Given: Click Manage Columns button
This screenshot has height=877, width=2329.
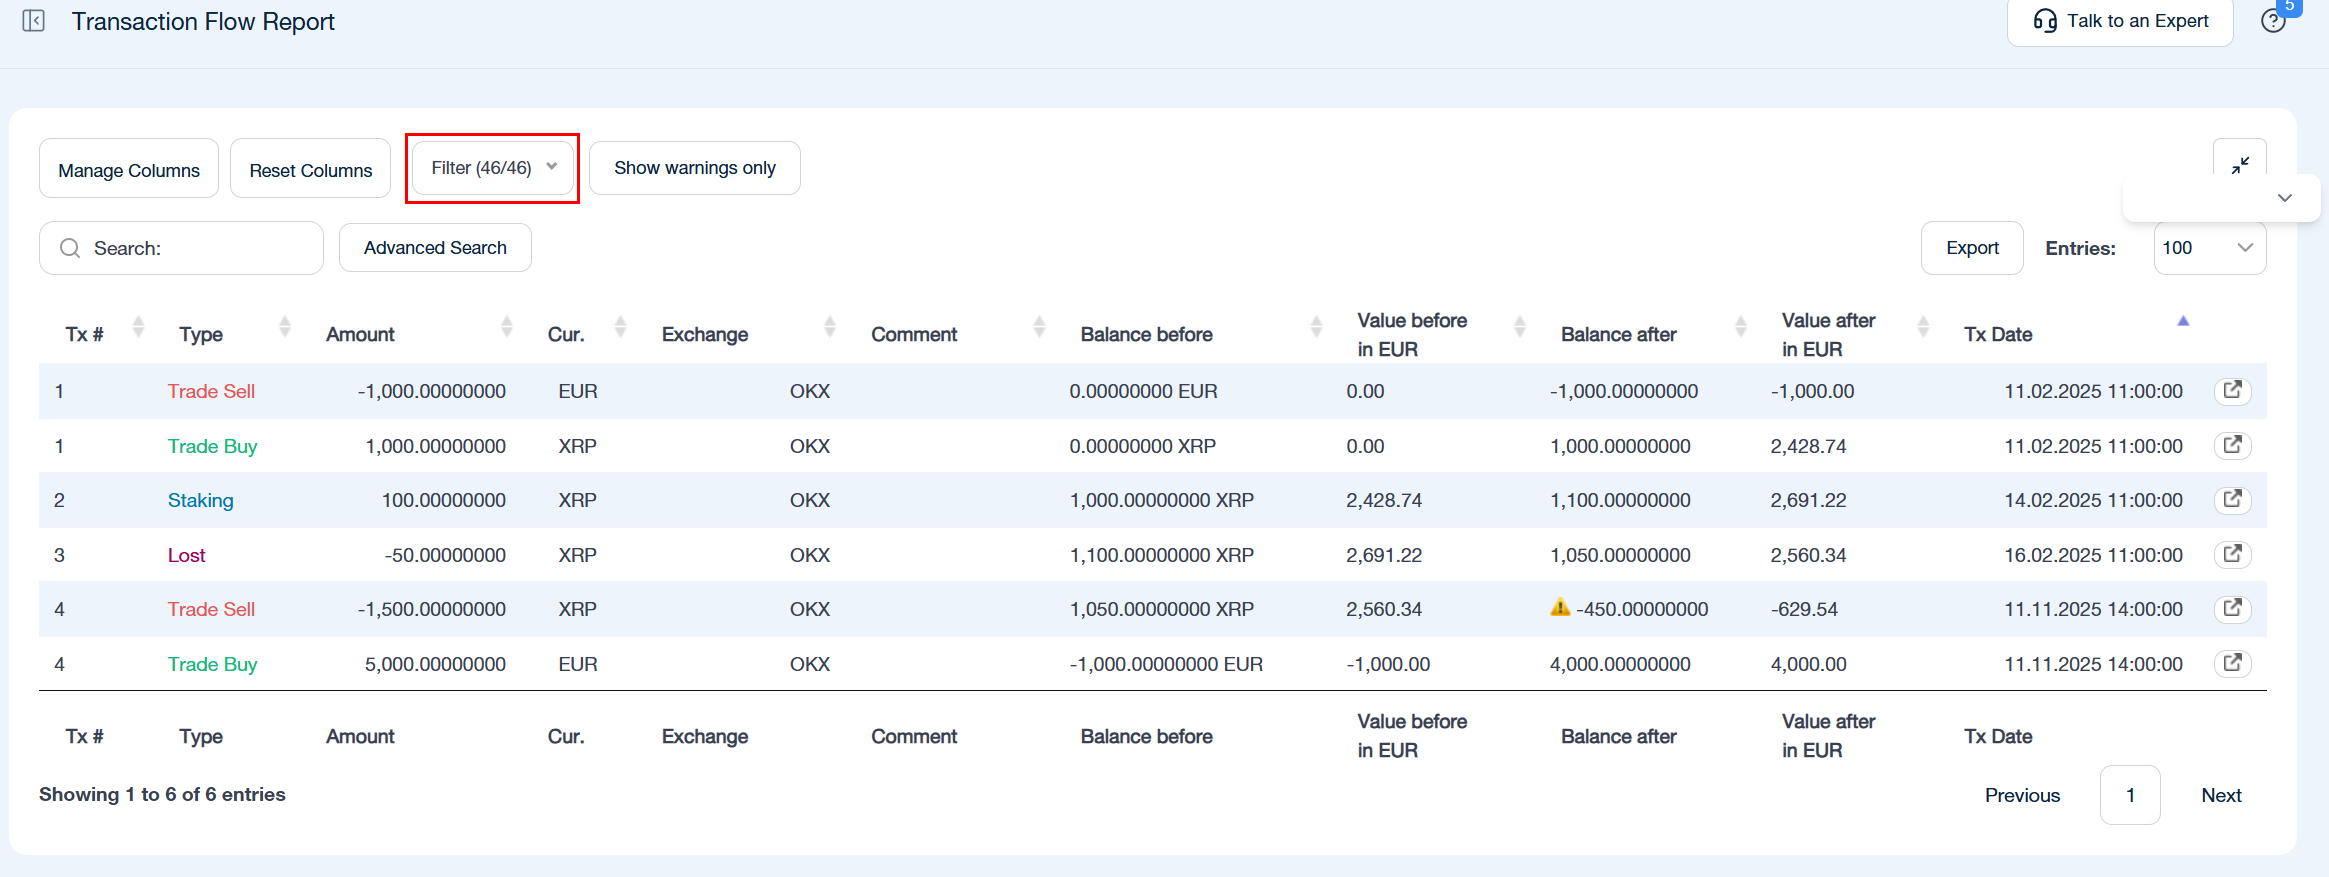Looking at the screenshot, I should pyautogui.click(x=129, y=170).
